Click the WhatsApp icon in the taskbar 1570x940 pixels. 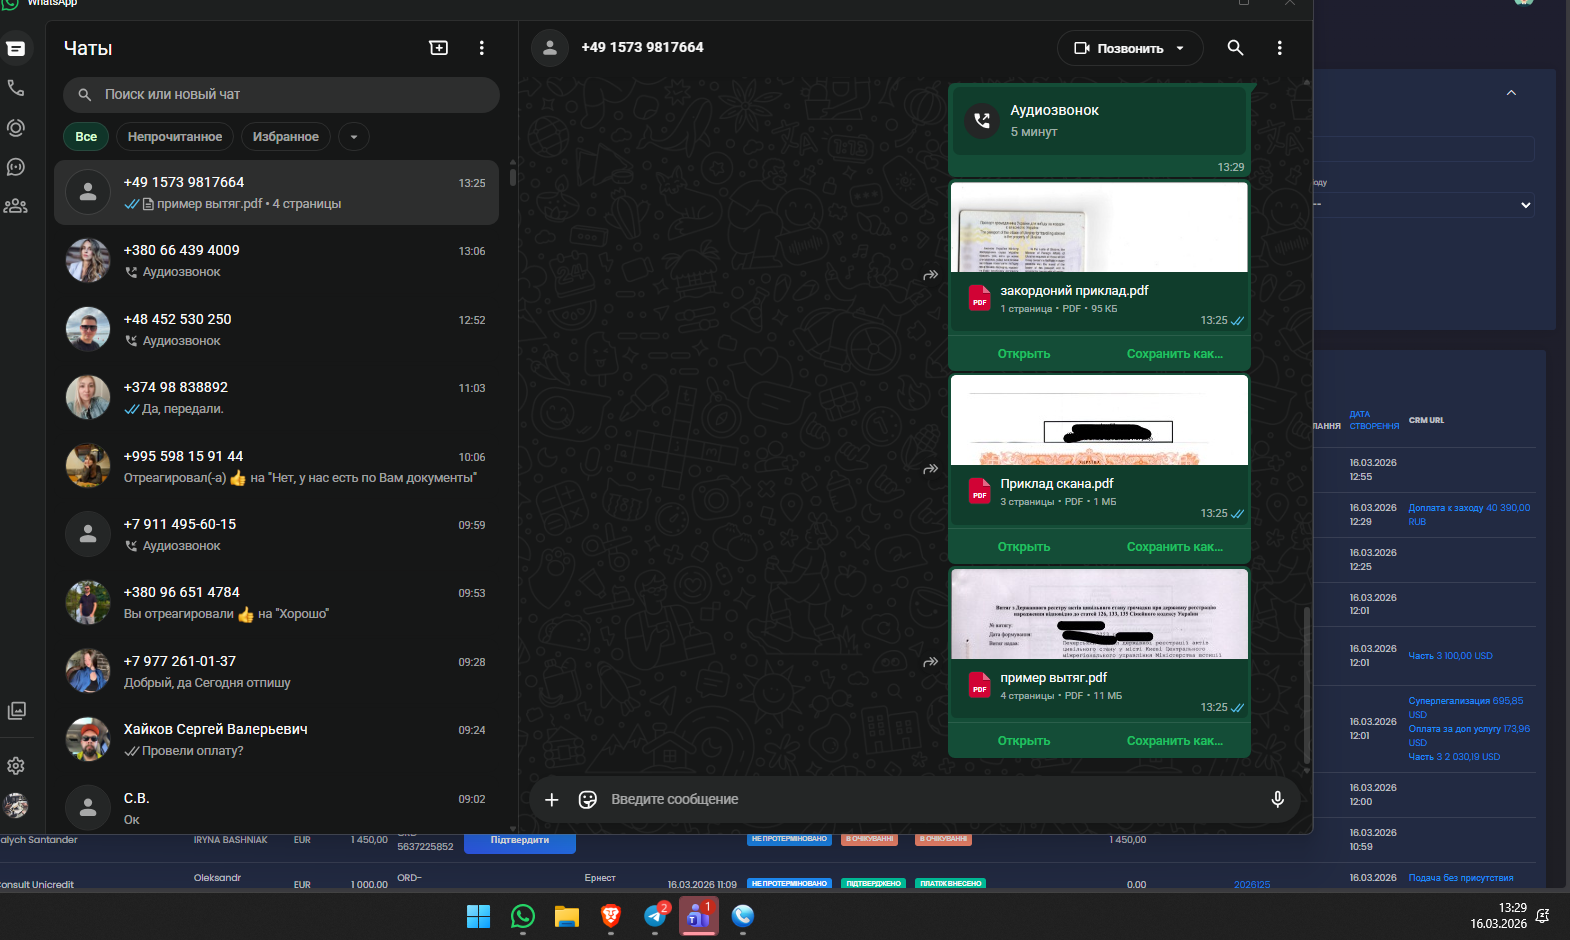523,916
